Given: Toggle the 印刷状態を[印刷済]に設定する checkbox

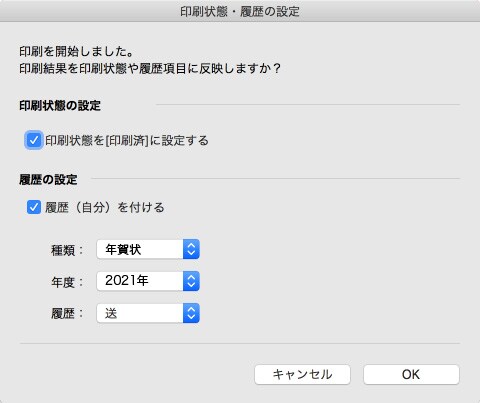Looking at the screenshot, I should coord(34,140).
